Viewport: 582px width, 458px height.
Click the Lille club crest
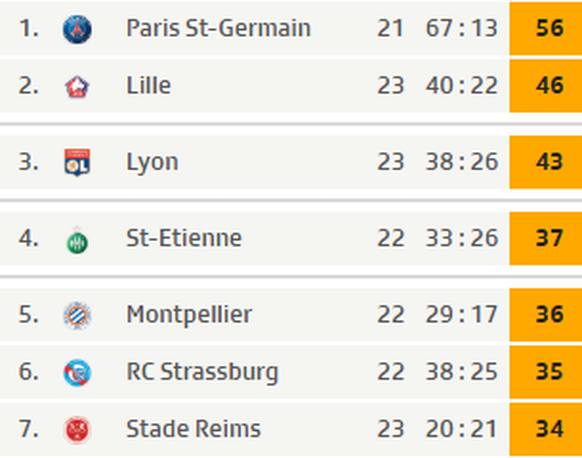[x=77, y=87]
